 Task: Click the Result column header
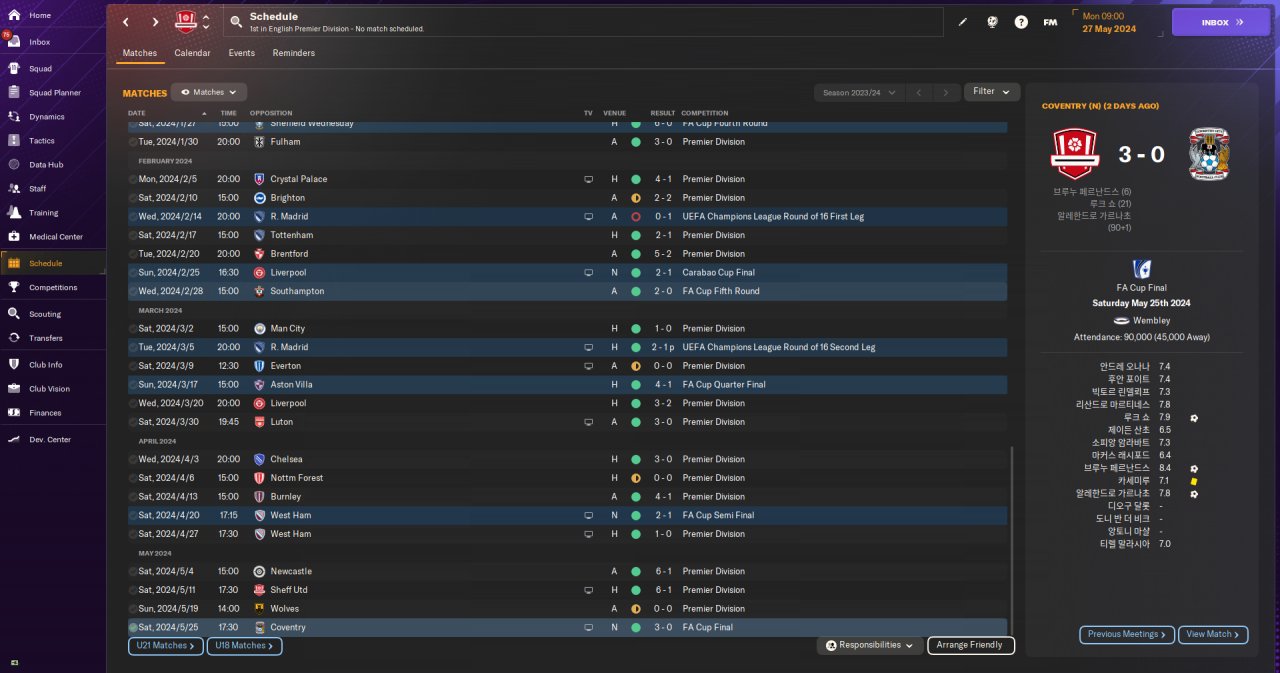coord(662,113)
